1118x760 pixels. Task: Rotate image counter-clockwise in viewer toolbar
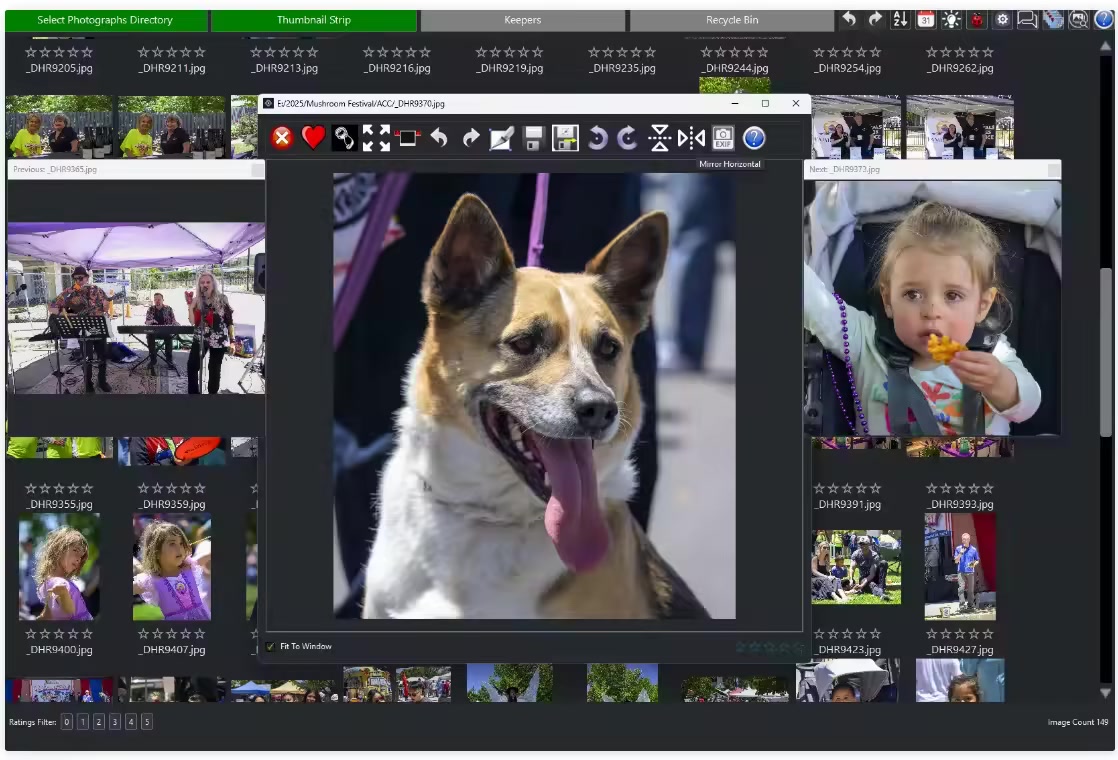[597, 138]
